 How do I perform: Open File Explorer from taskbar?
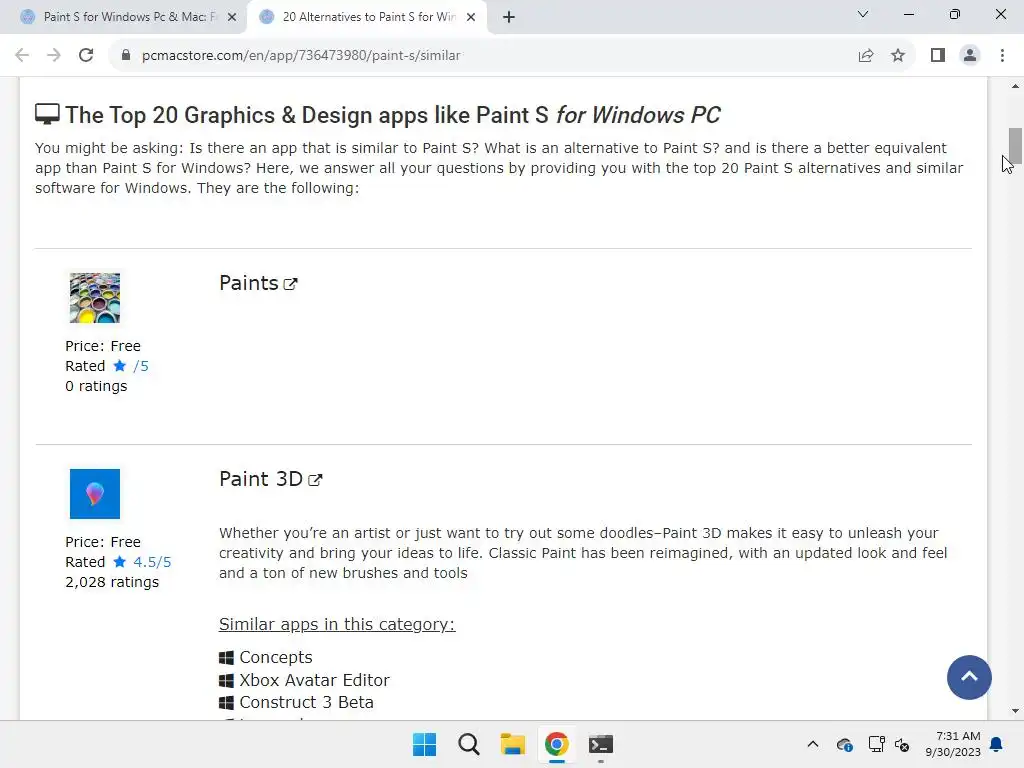[x=513, y=744]
